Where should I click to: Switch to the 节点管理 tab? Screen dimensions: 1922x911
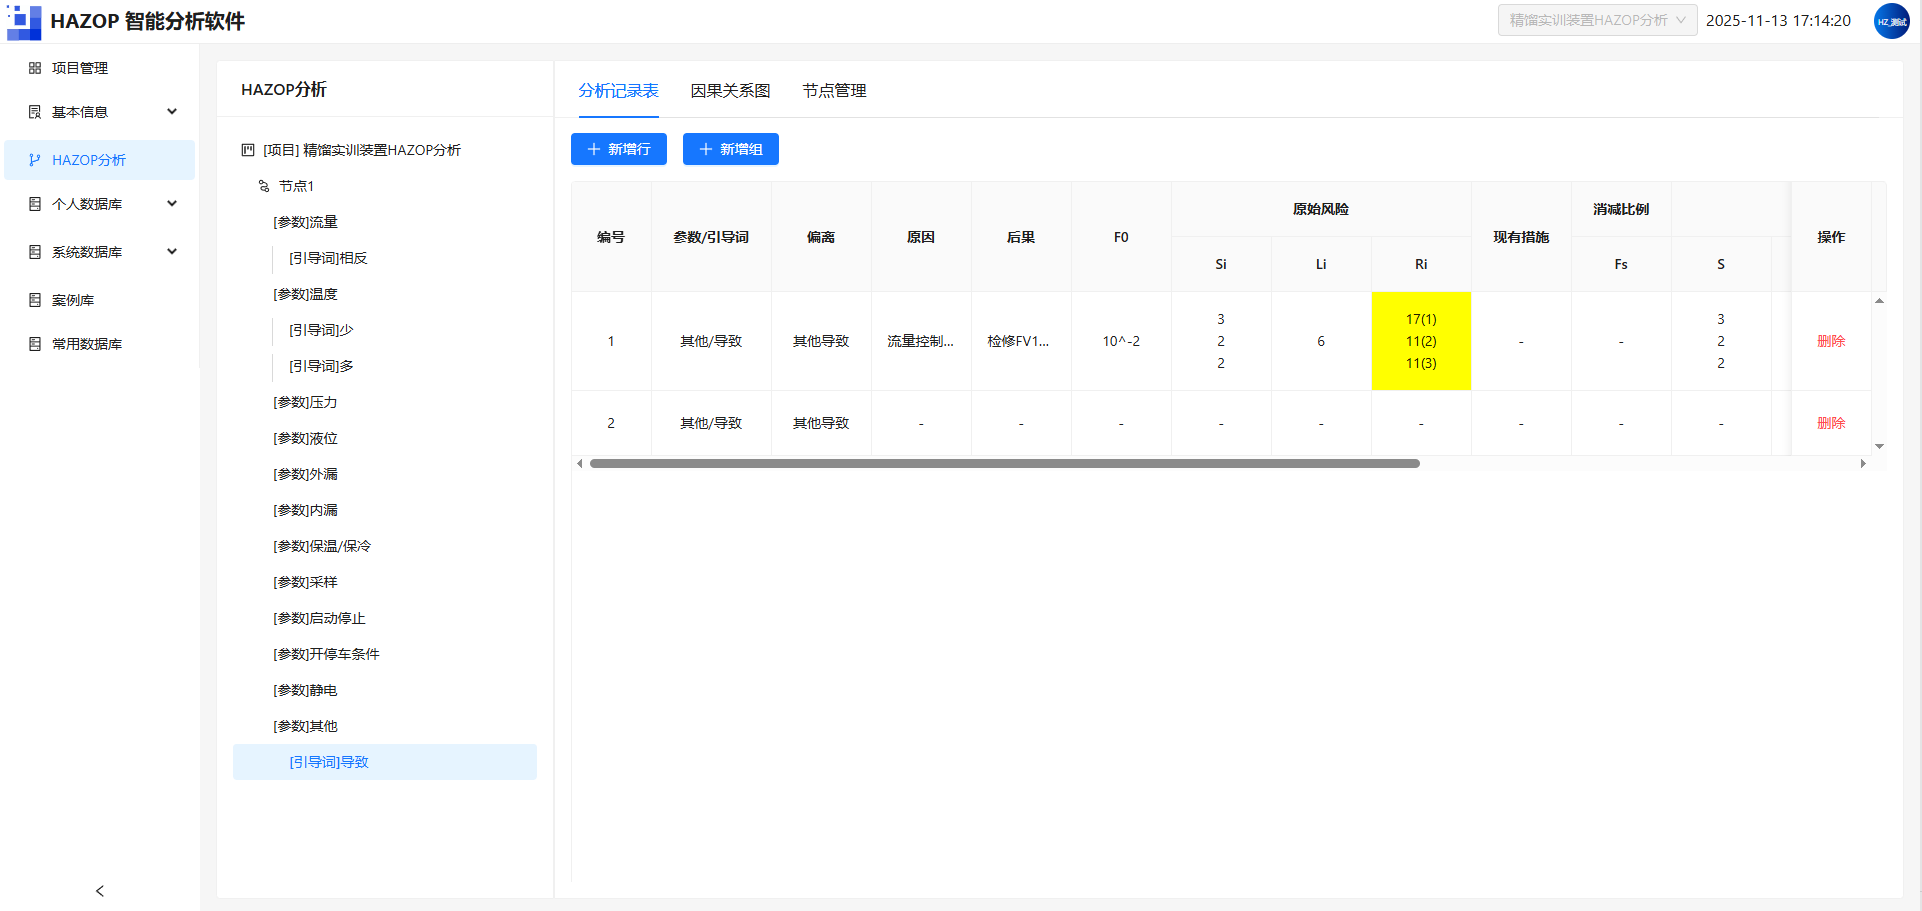point(834,91)
